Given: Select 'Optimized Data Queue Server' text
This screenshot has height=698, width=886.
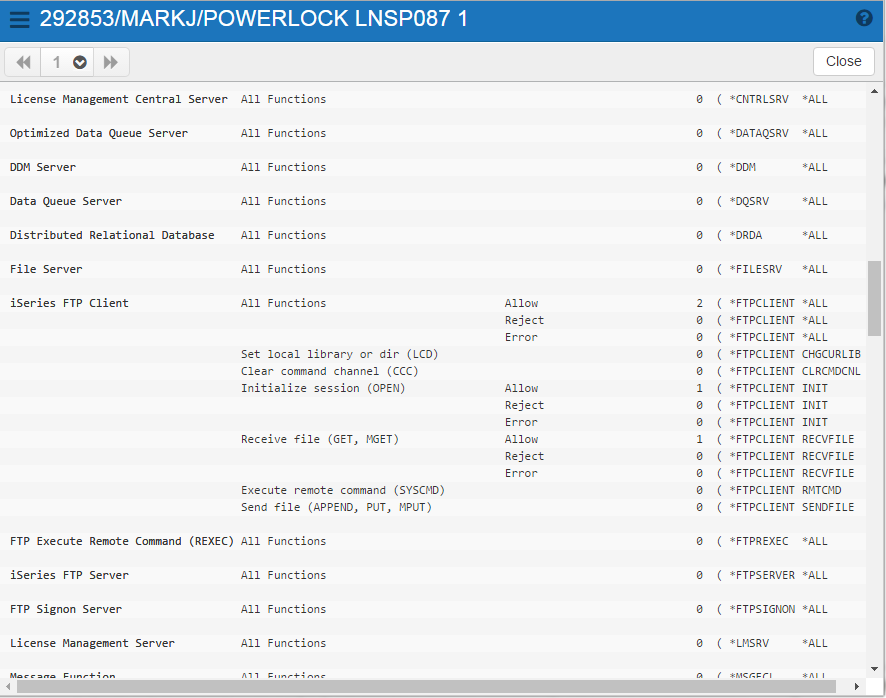Looking at the screenshot, I should 99,133.
